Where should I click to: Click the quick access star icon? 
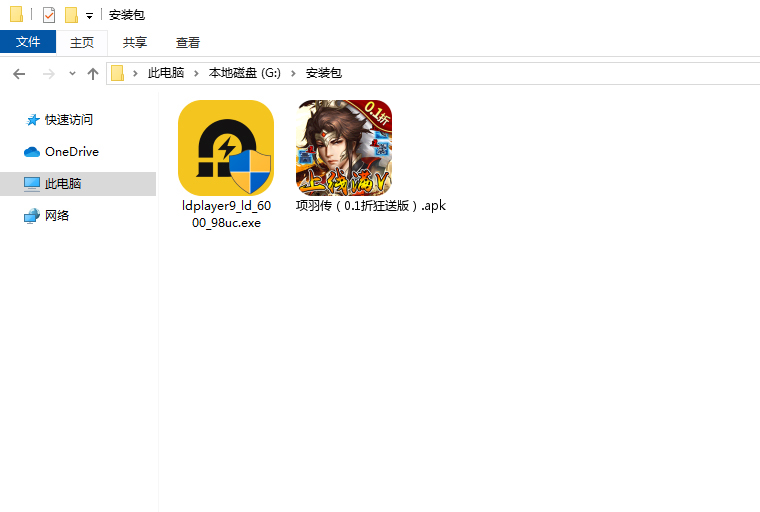32,120
